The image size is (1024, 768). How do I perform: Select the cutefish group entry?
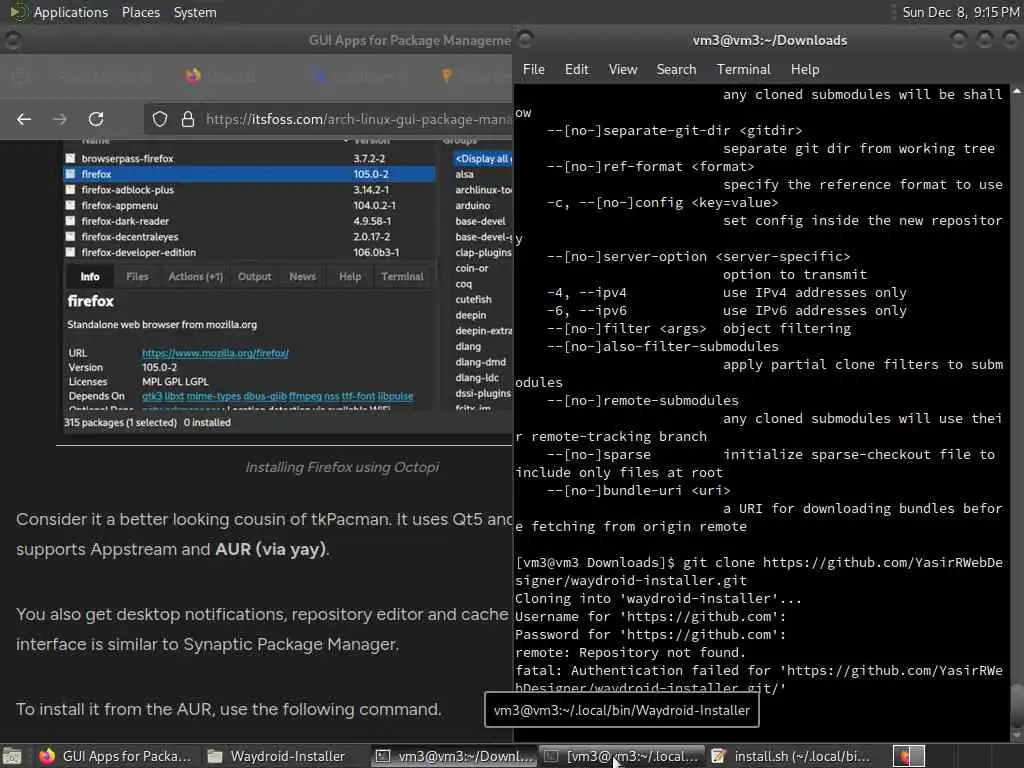[x=473, y=300]
